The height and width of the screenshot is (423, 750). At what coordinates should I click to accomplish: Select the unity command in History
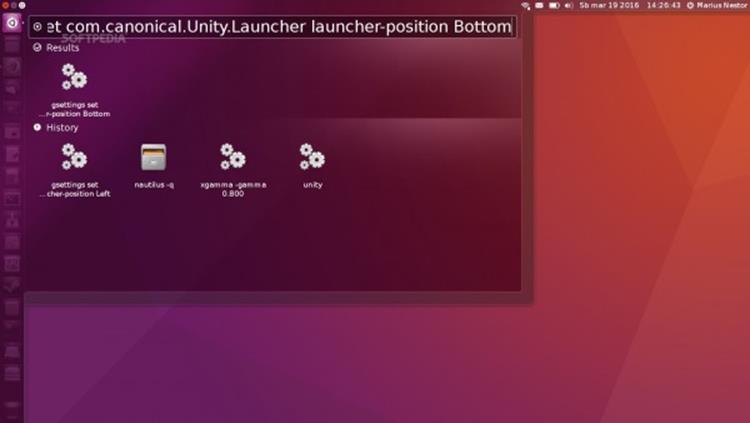tap(312, 165)
